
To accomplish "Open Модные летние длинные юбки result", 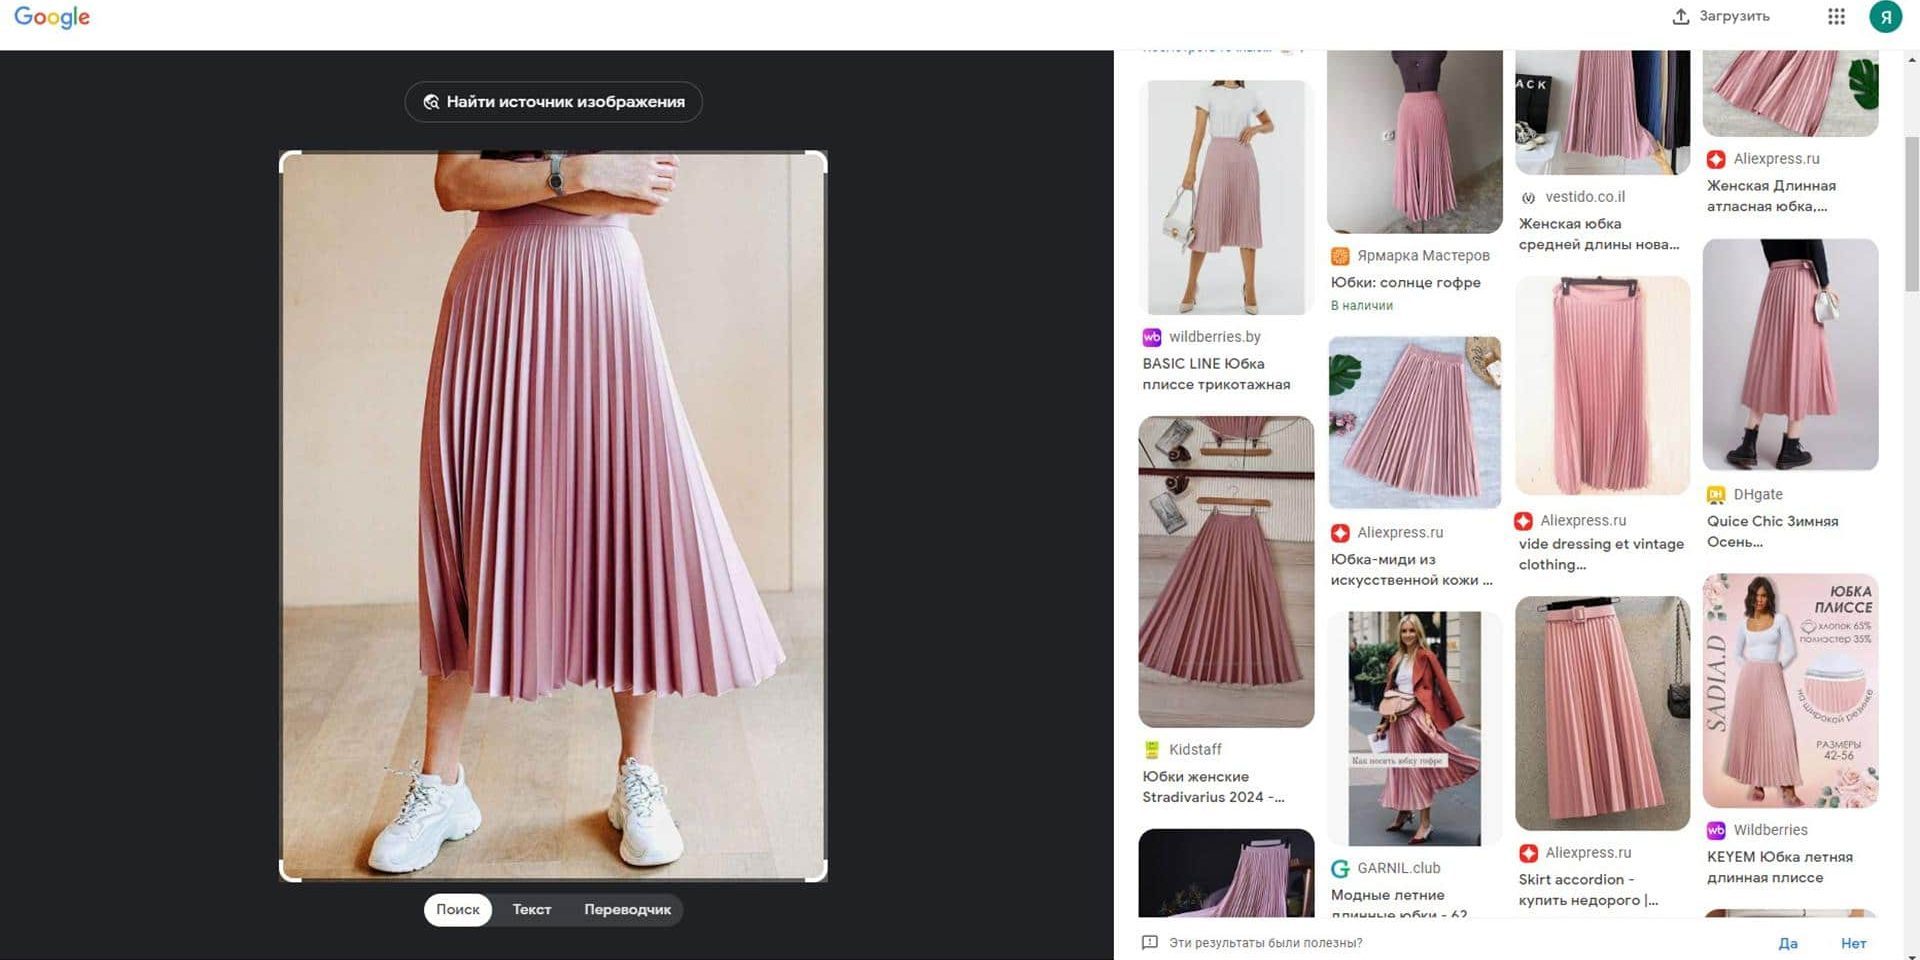I will coord(1398,904).
